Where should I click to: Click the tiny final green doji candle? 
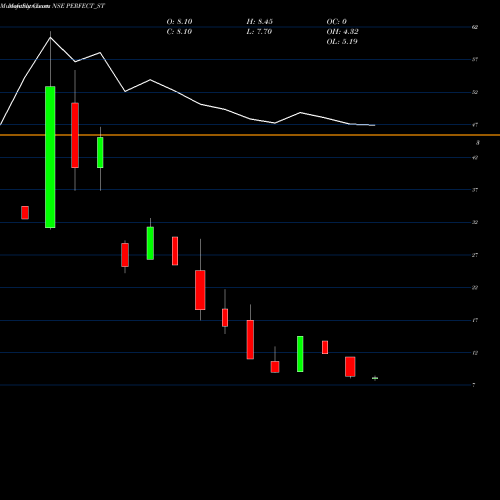click(x=375, y=378)
